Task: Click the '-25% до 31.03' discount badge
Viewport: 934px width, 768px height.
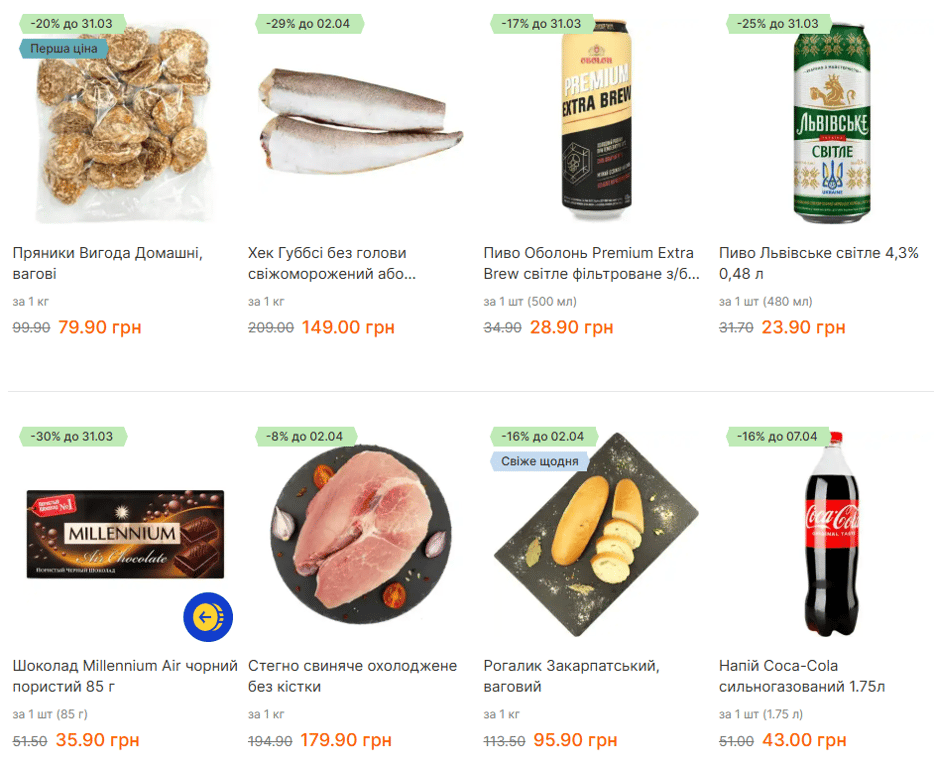Action: tap(778, 24)
